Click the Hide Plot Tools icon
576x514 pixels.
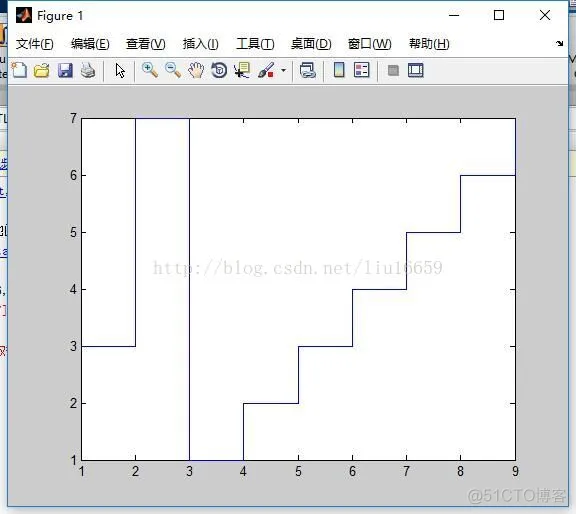click(393, 70)
